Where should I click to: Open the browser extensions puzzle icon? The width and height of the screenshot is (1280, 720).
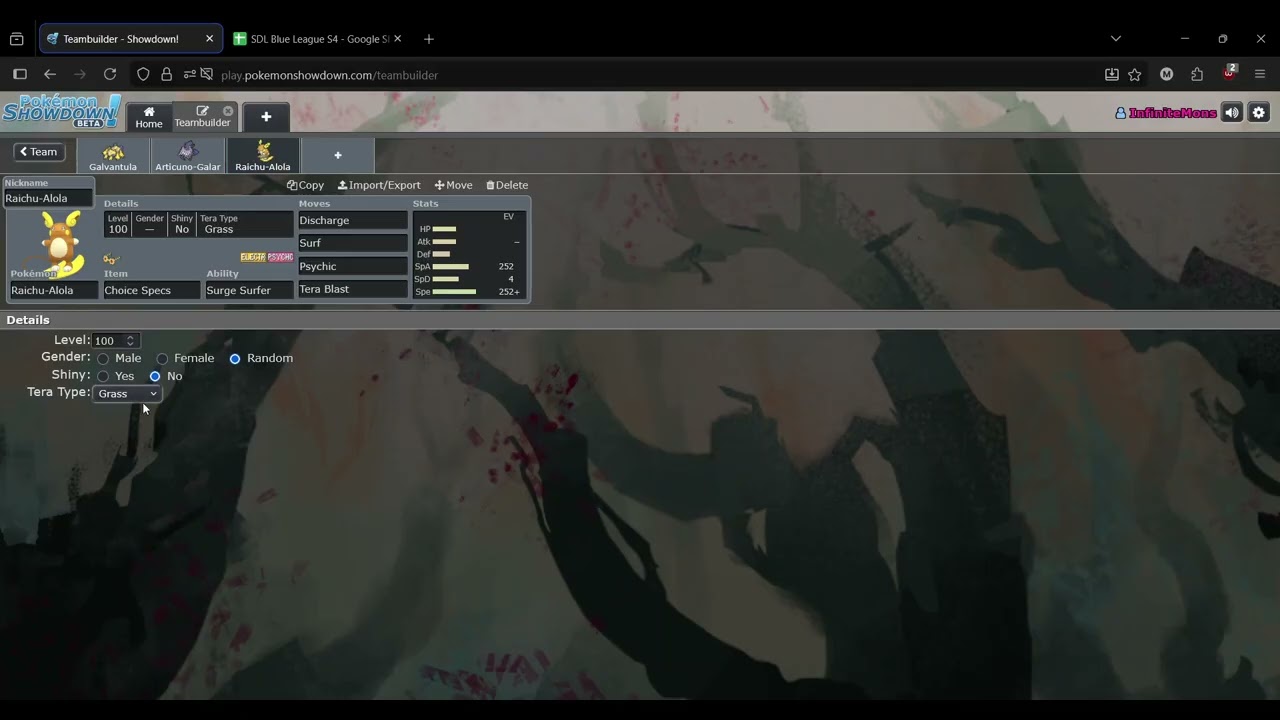1197,74
